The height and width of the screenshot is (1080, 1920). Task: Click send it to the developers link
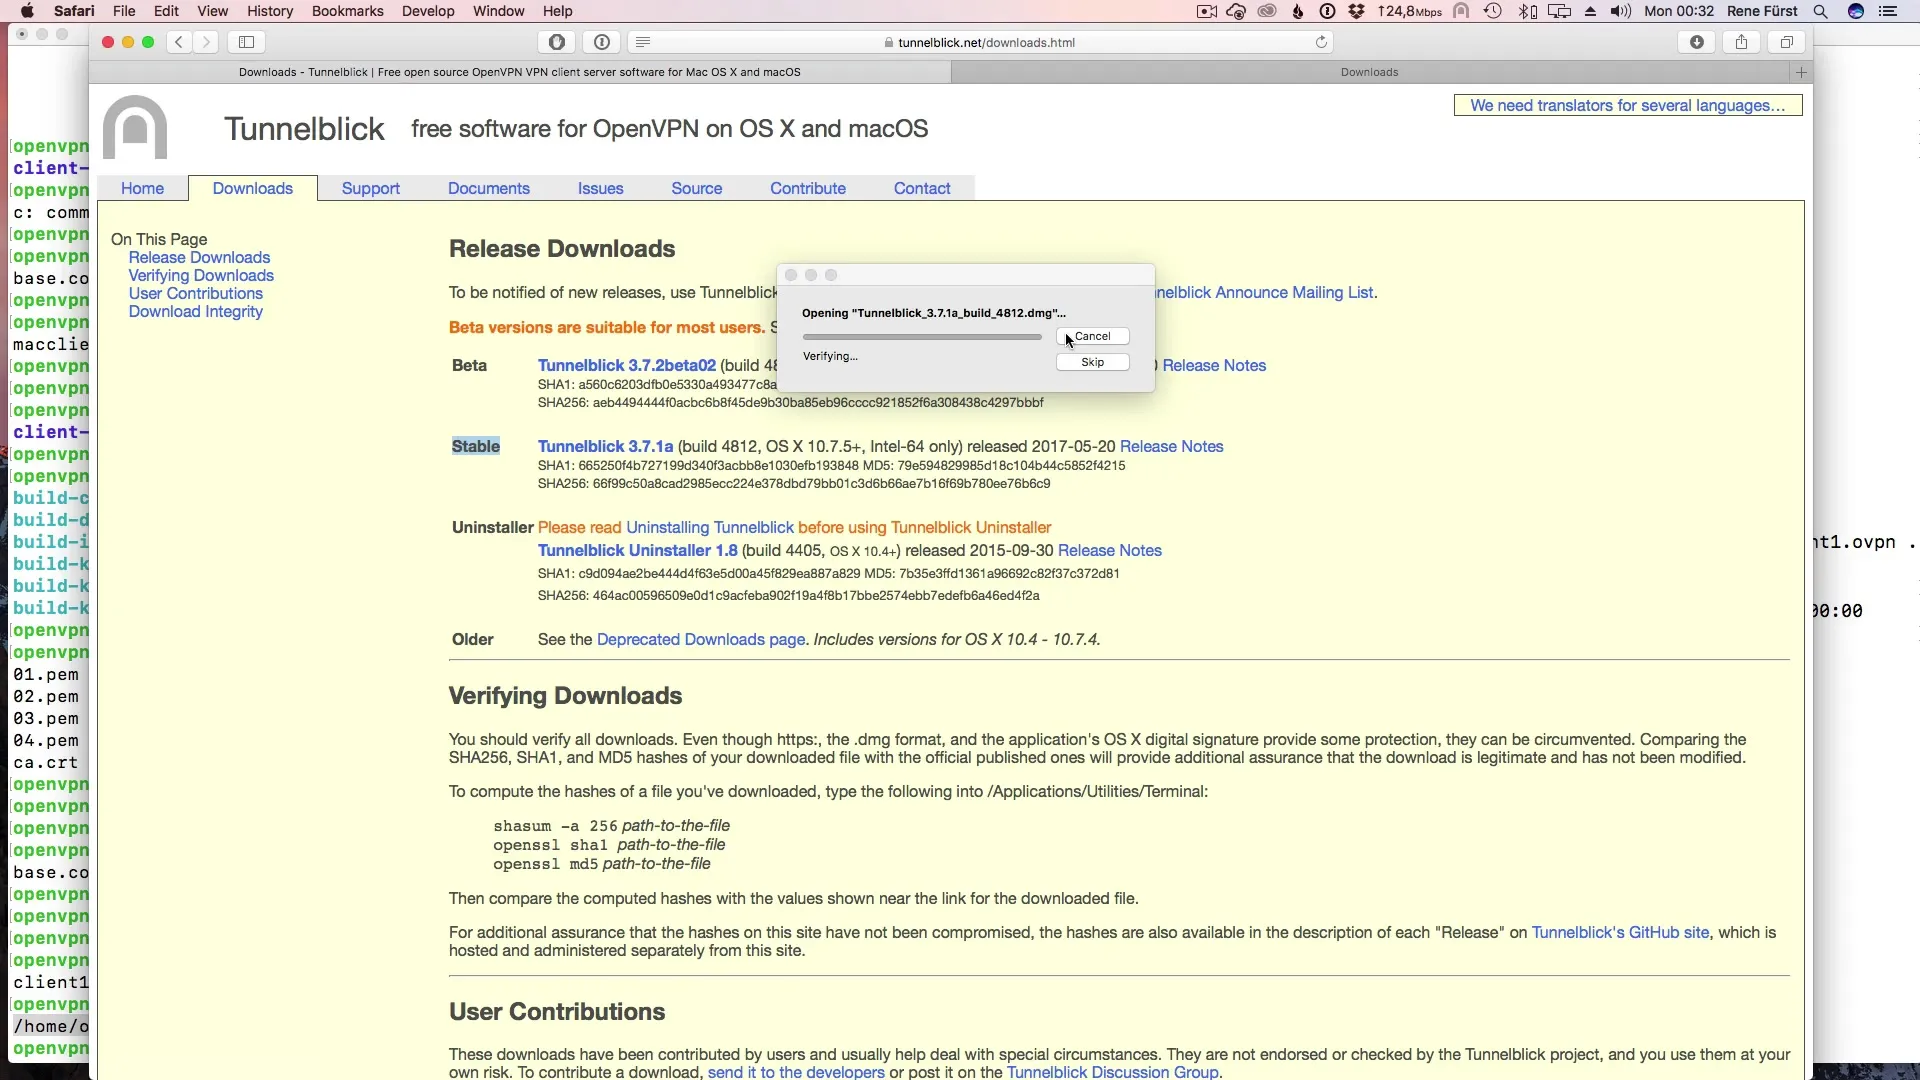pos(796,1071)
